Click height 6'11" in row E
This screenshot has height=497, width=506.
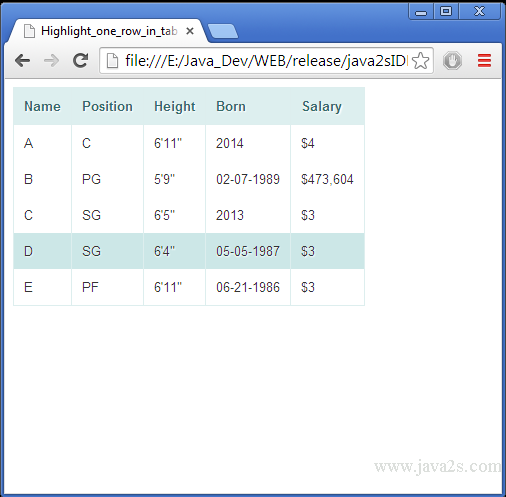click(174, 287)
